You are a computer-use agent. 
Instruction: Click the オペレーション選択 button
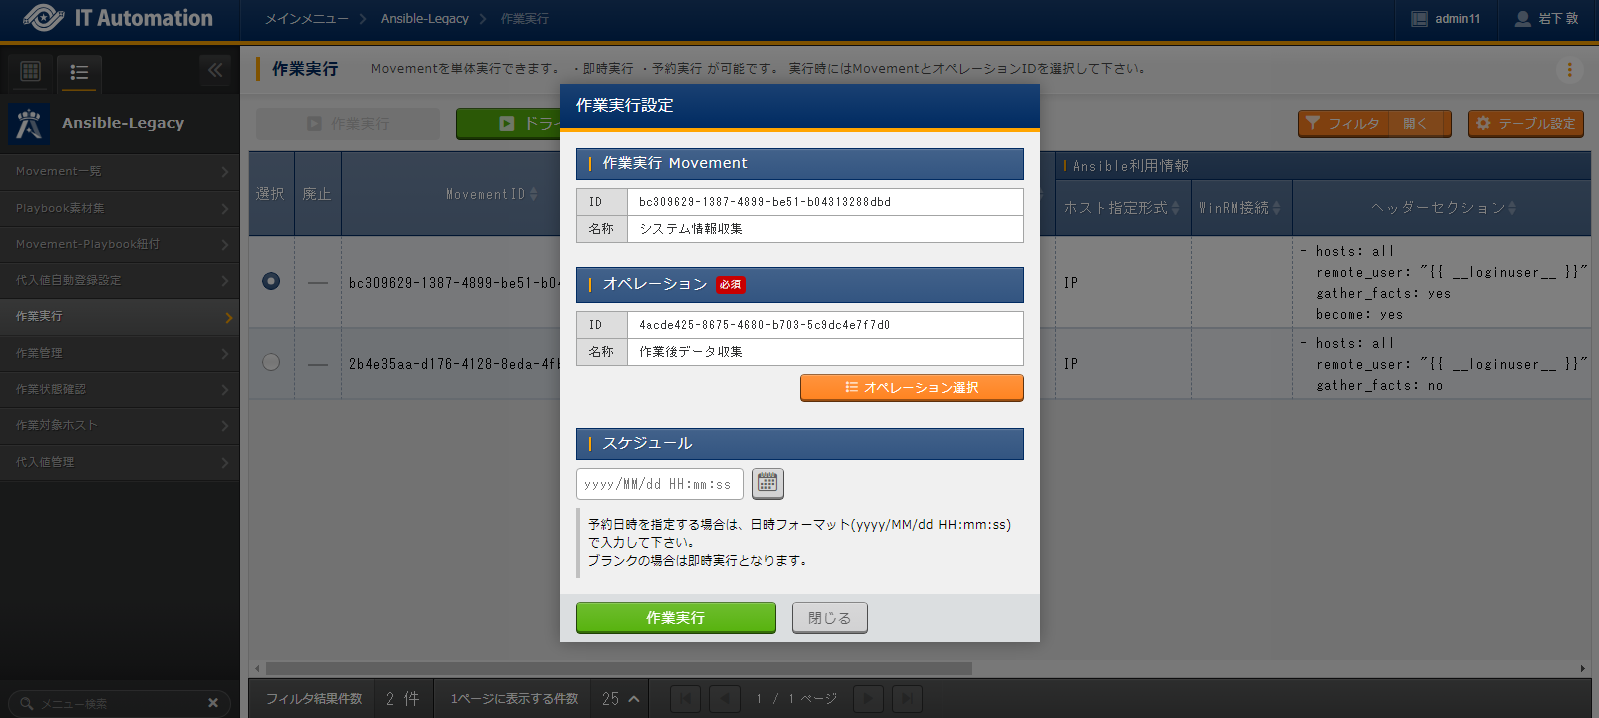[911, 388]
